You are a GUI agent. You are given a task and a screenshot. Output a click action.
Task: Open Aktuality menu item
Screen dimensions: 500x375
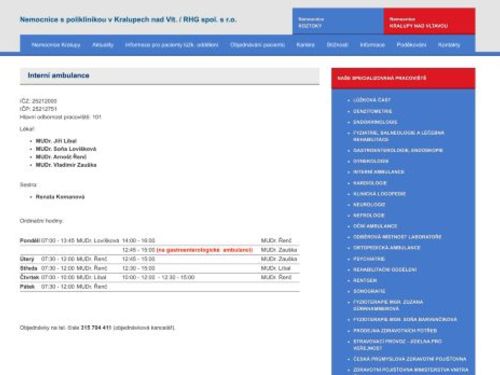click(103, 45)
